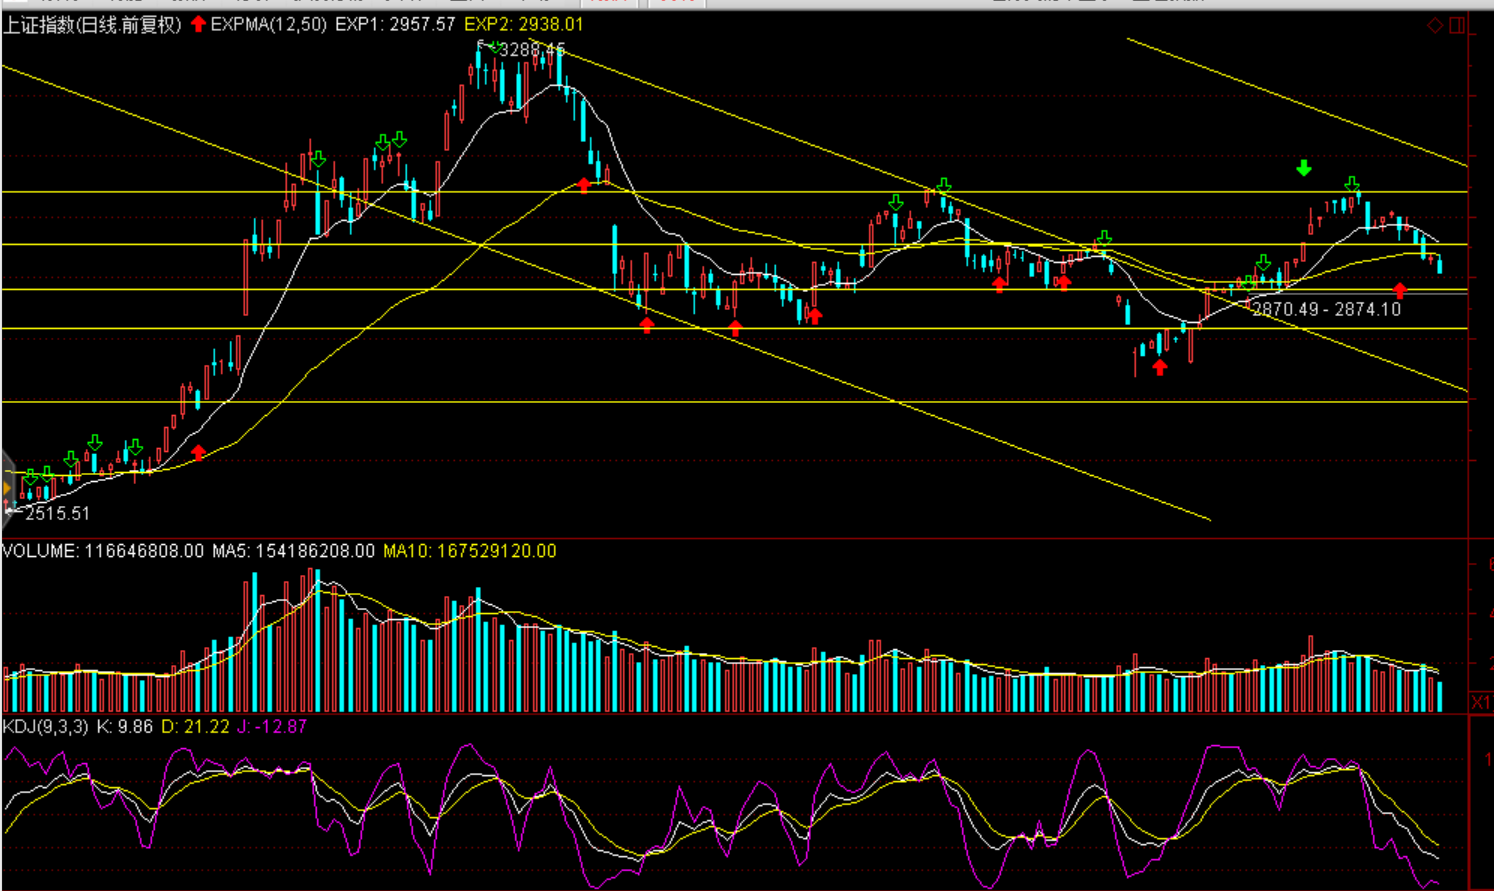1494x891 pixels.
Task: Click the yellow MA10 volume average label
Action: pos(469,551)
